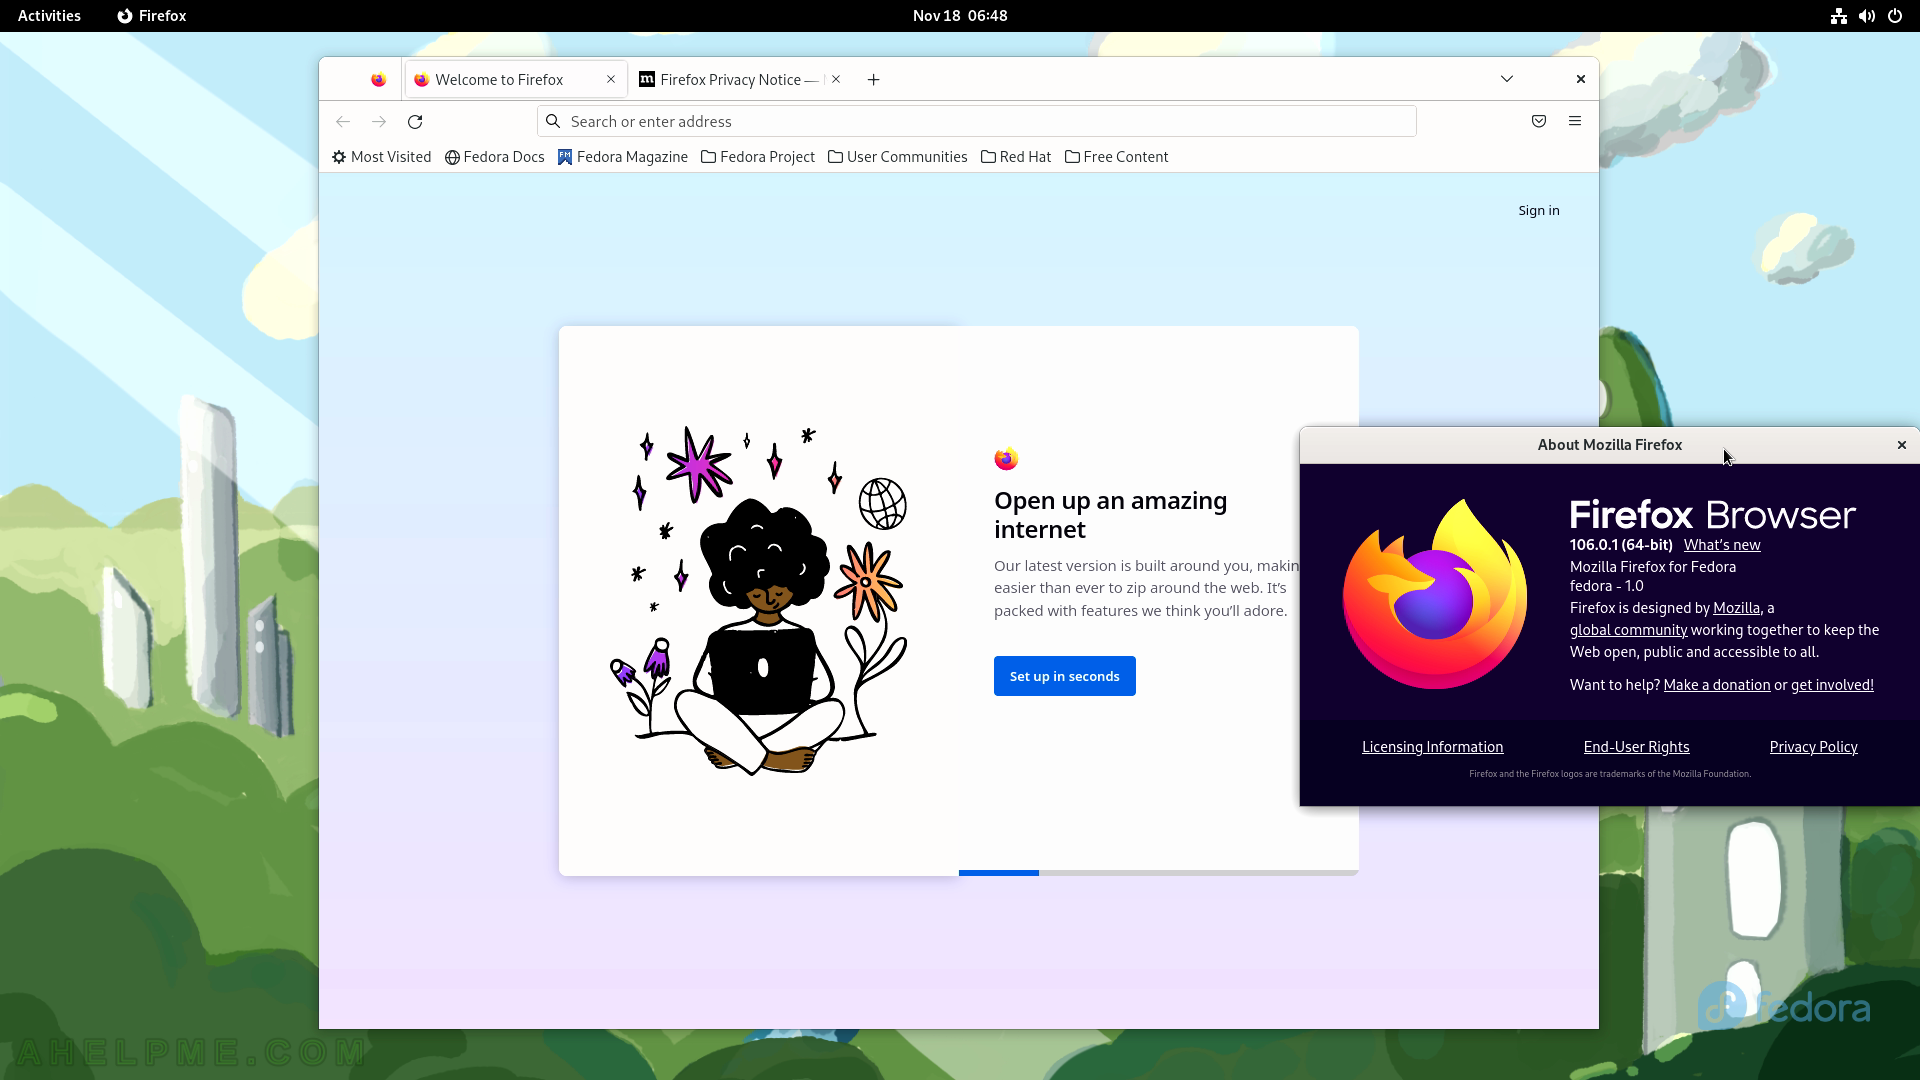Click the Sign in link
Viewport: 1920px width, 1080px height.
click(1539, 210)
